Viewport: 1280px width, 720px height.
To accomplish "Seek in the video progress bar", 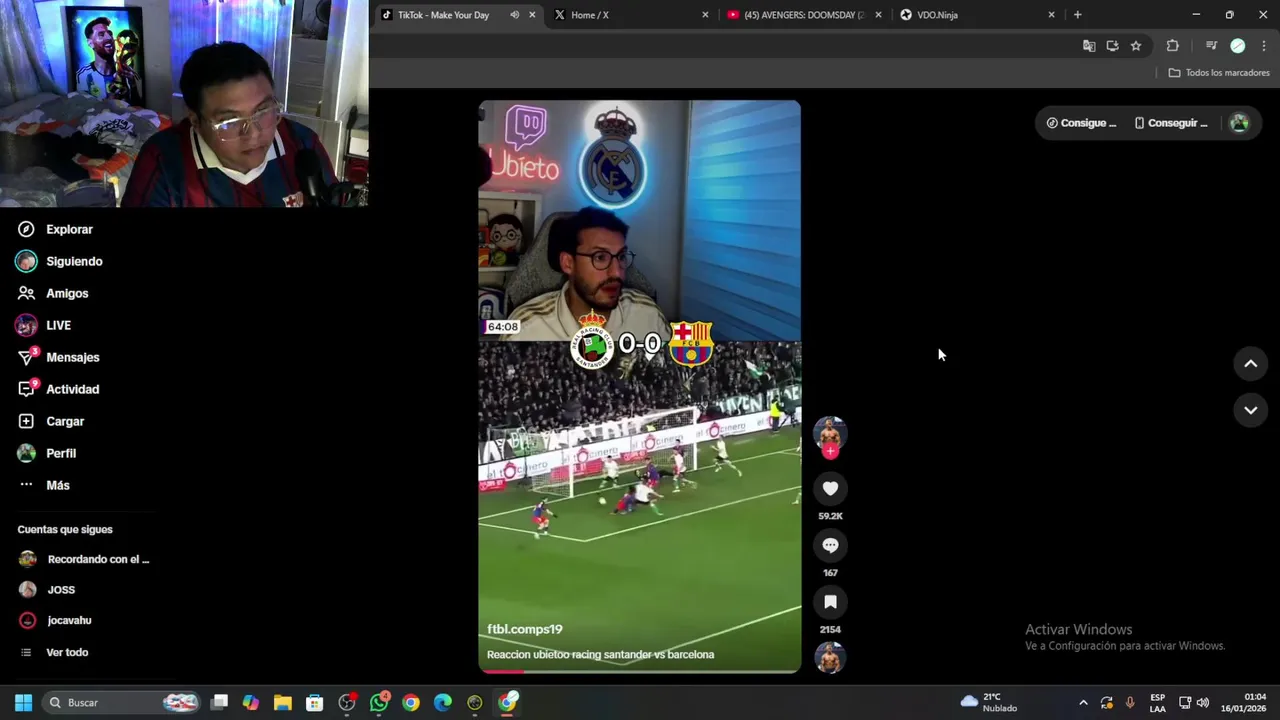I will click(x=639, y=671).
